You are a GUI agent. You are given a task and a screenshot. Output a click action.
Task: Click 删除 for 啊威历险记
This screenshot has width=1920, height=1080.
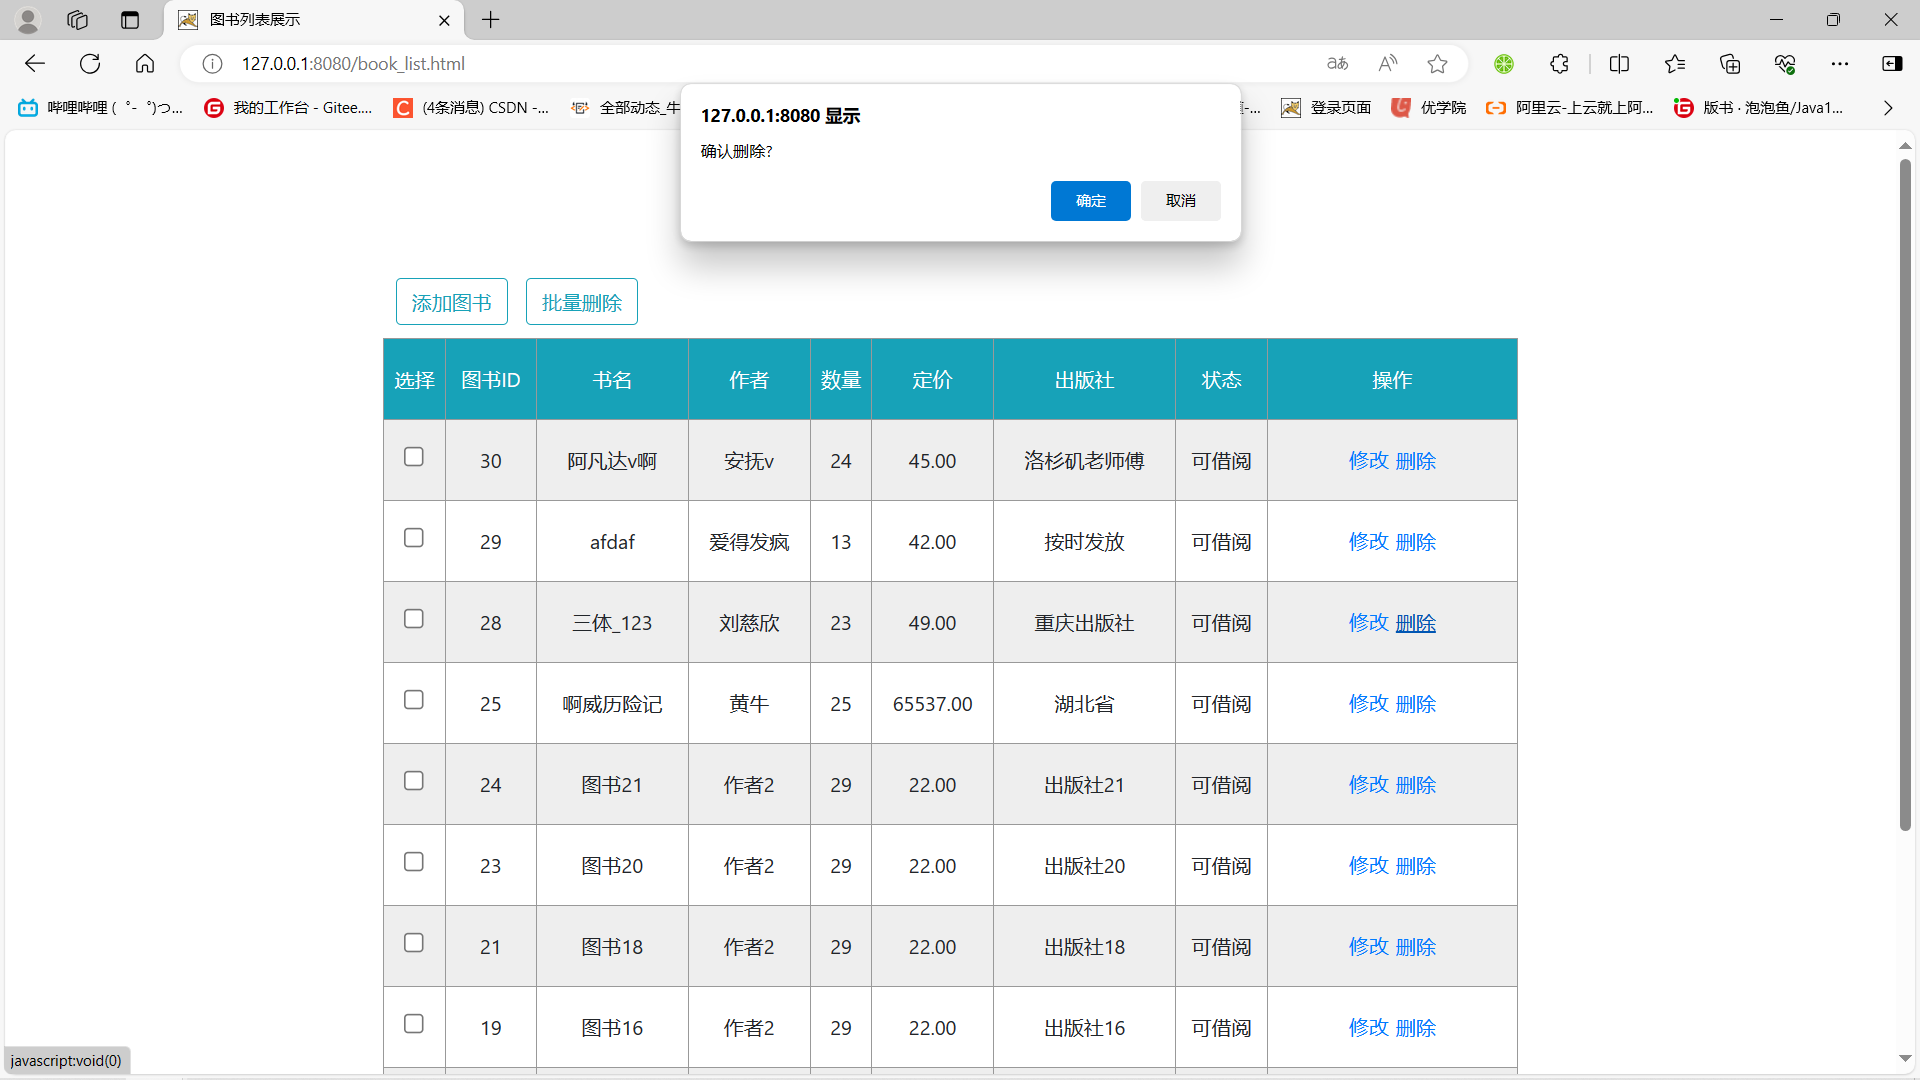pos(1416,704)
